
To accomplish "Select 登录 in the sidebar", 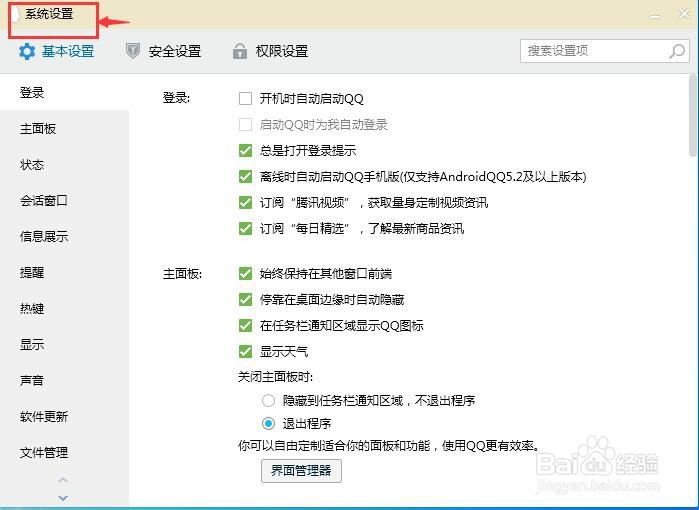I will (64, 93).
